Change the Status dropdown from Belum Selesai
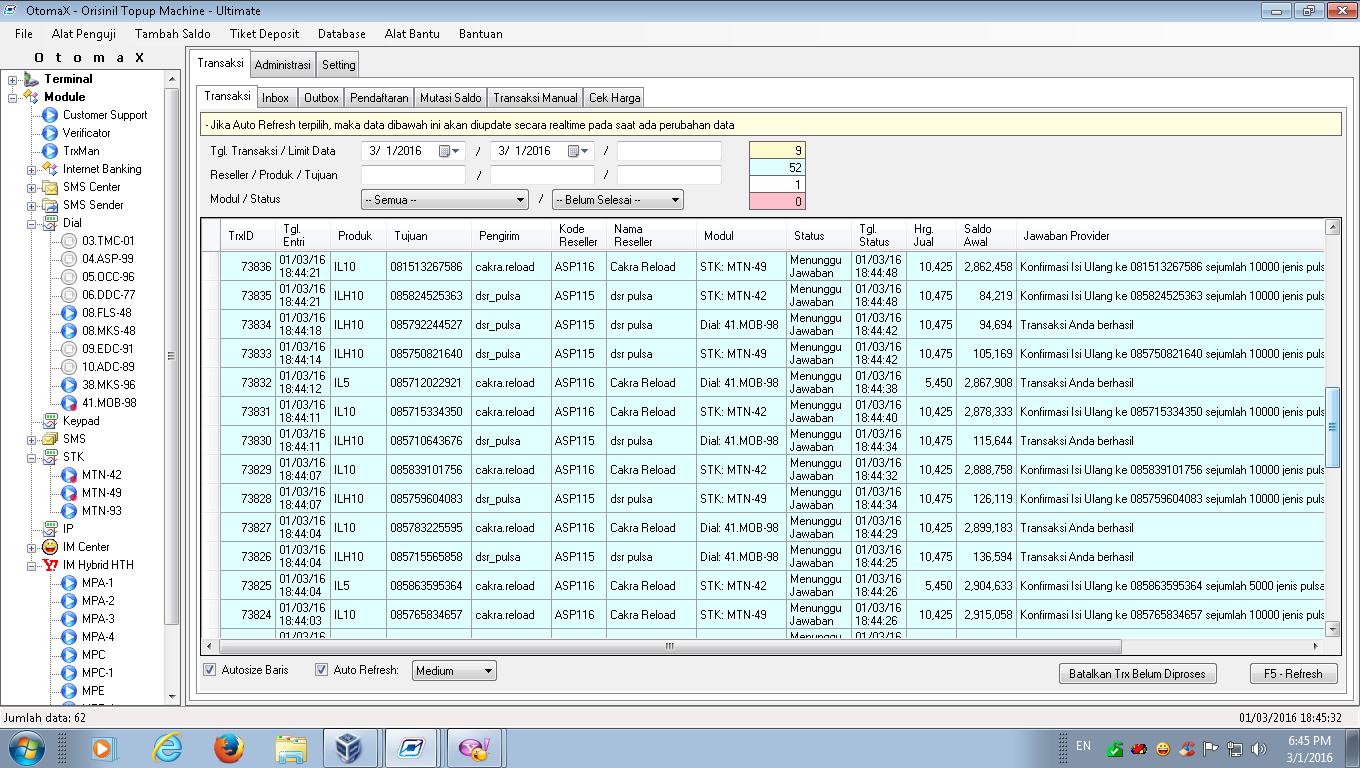Screen dimensions: 1360x768 676,199
